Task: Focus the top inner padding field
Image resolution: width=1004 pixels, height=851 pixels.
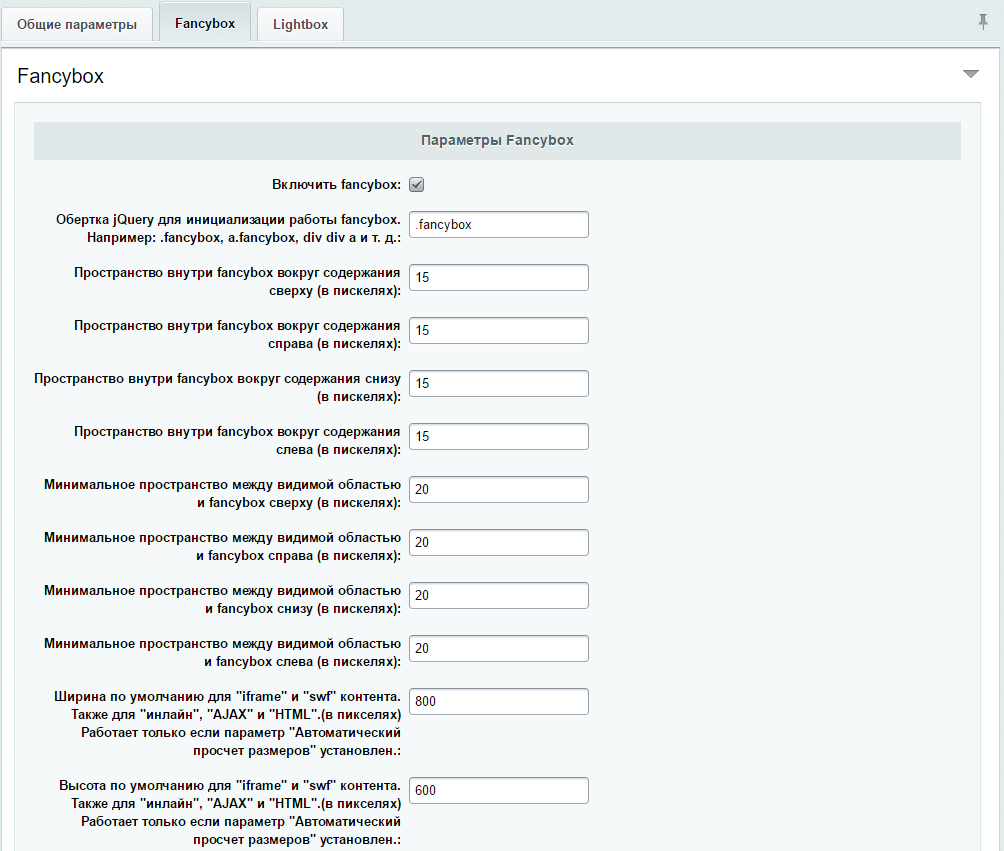Action: pos(499,277)
